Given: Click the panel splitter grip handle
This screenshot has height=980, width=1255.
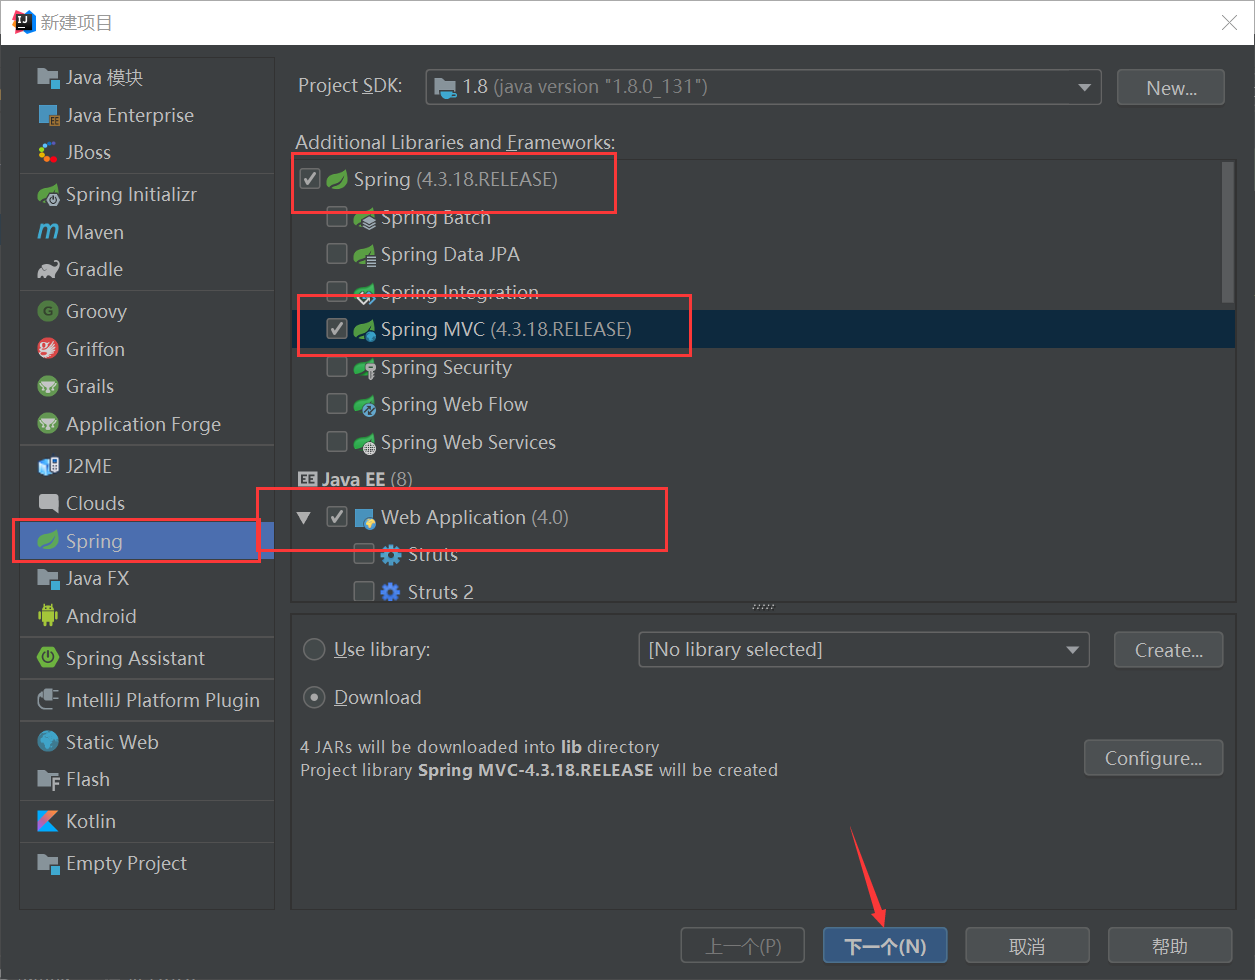Looking at the screenshot, I should click(x=763, y=607).
